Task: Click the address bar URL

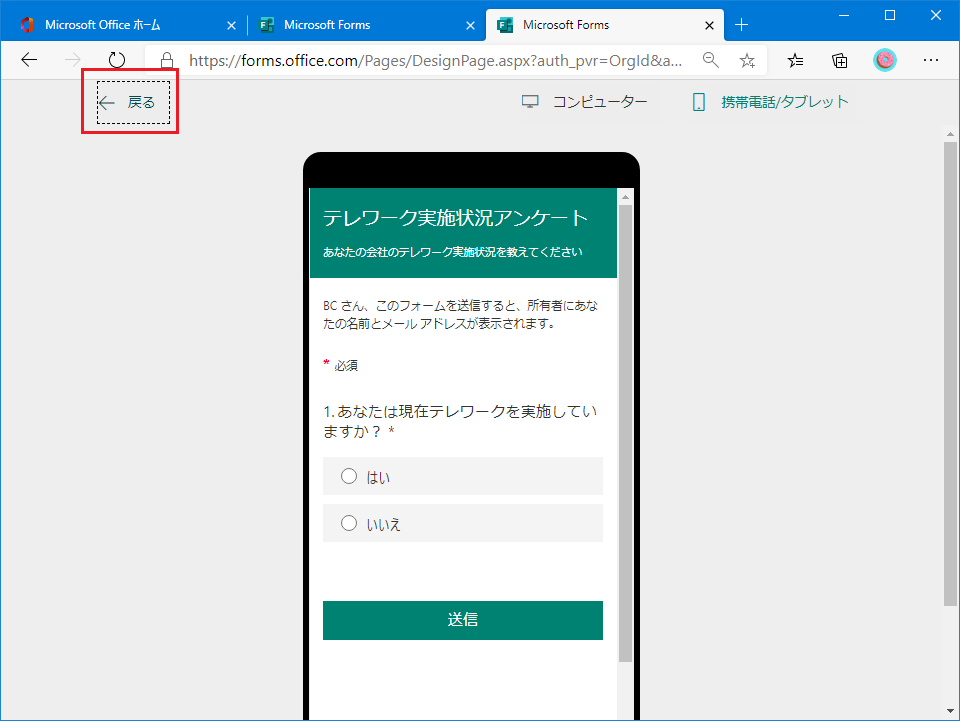Action: (435, 60)
